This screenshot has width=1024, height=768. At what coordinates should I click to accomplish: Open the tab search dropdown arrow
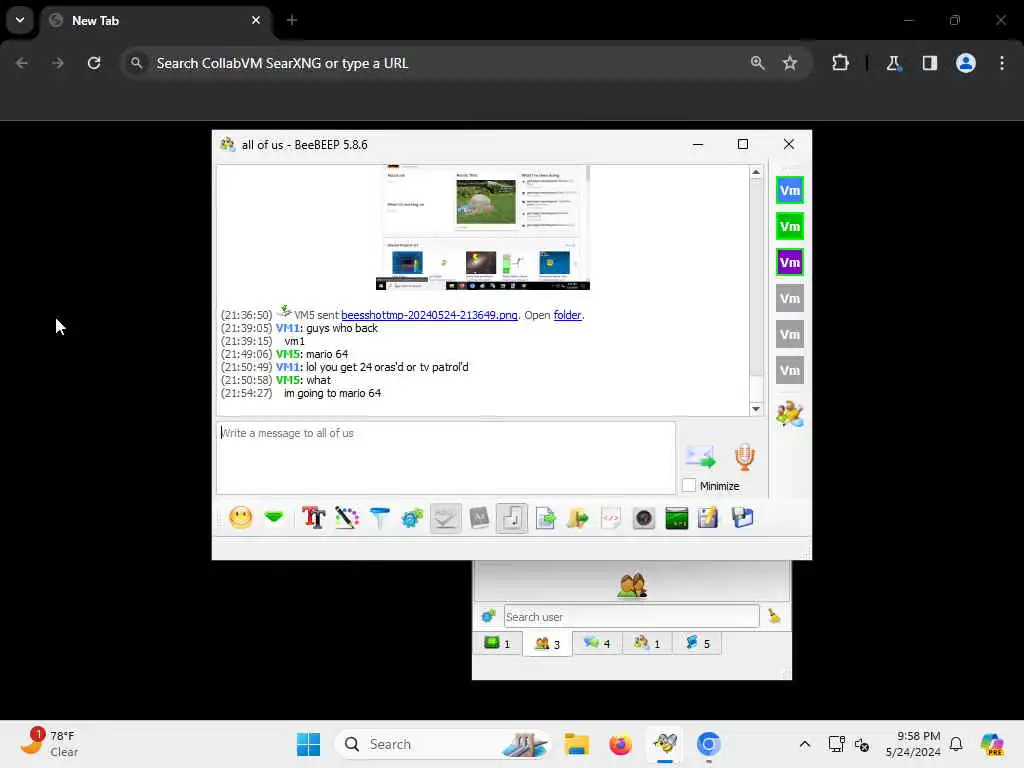pyautogui.click(x=20, y=20)
